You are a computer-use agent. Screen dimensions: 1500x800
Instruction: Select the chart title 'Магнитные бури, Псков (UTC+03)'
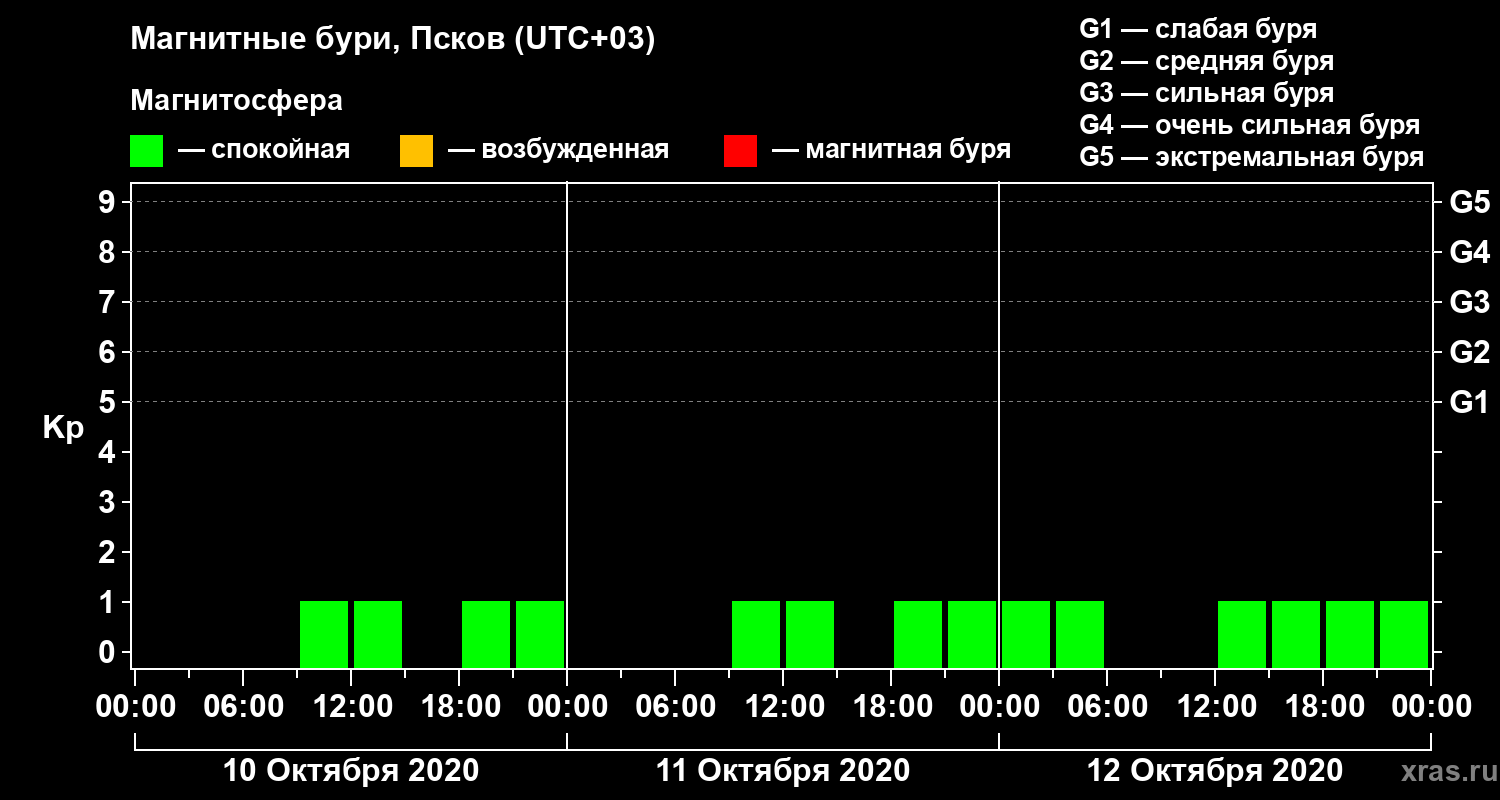[393, 40]
